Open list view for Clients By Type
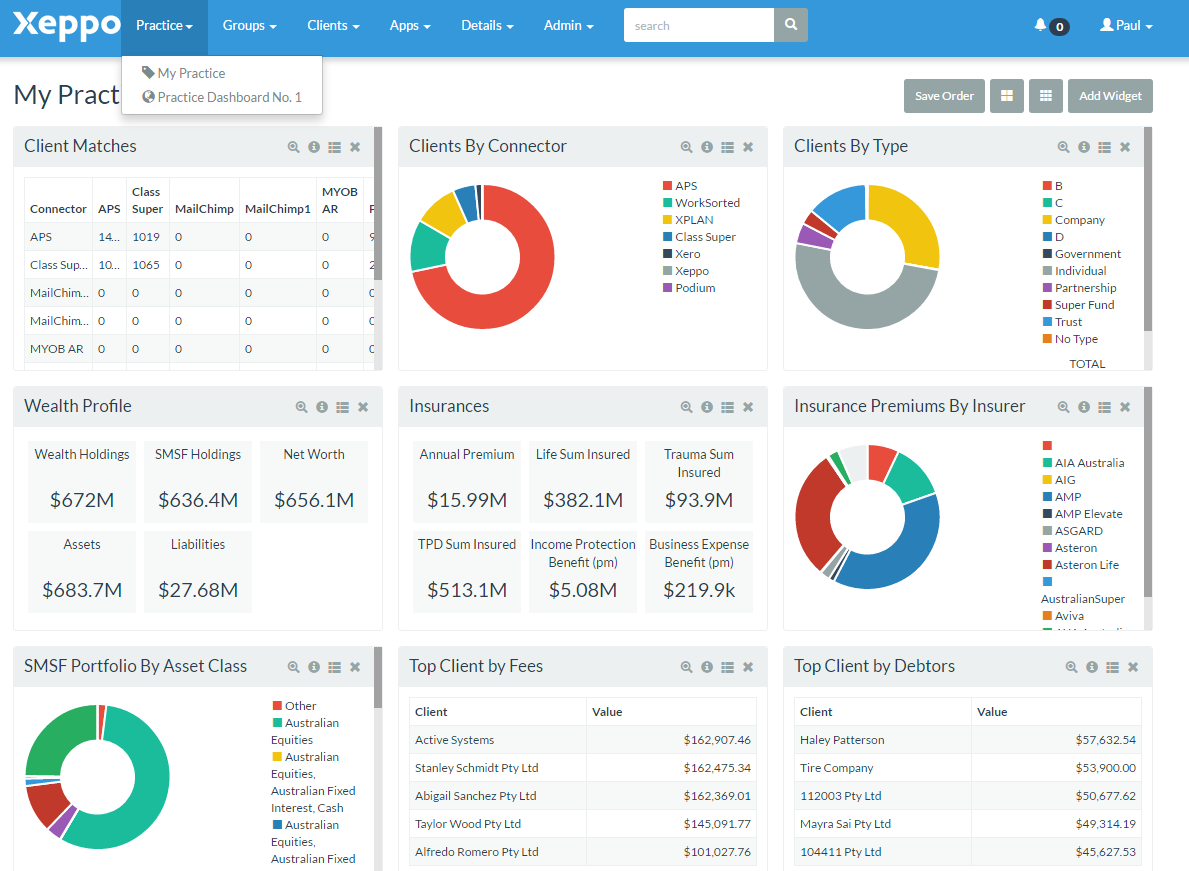 click(x=1104, y=147)
